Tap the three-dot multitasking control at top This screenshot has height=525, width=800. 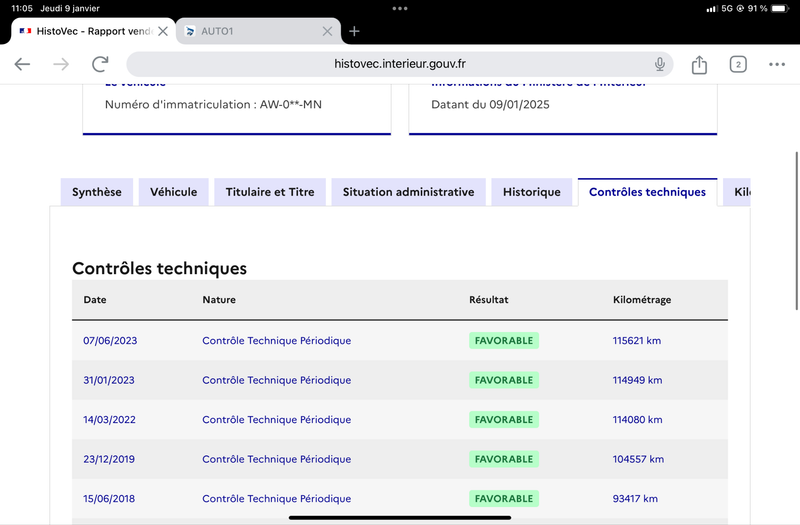coord(400,8)
